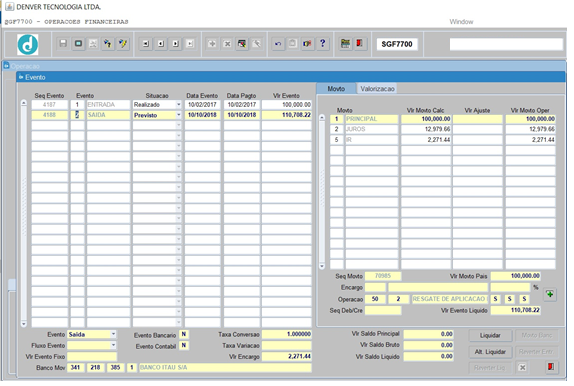Click the Save icon in the toolbar

click(63, 44)
